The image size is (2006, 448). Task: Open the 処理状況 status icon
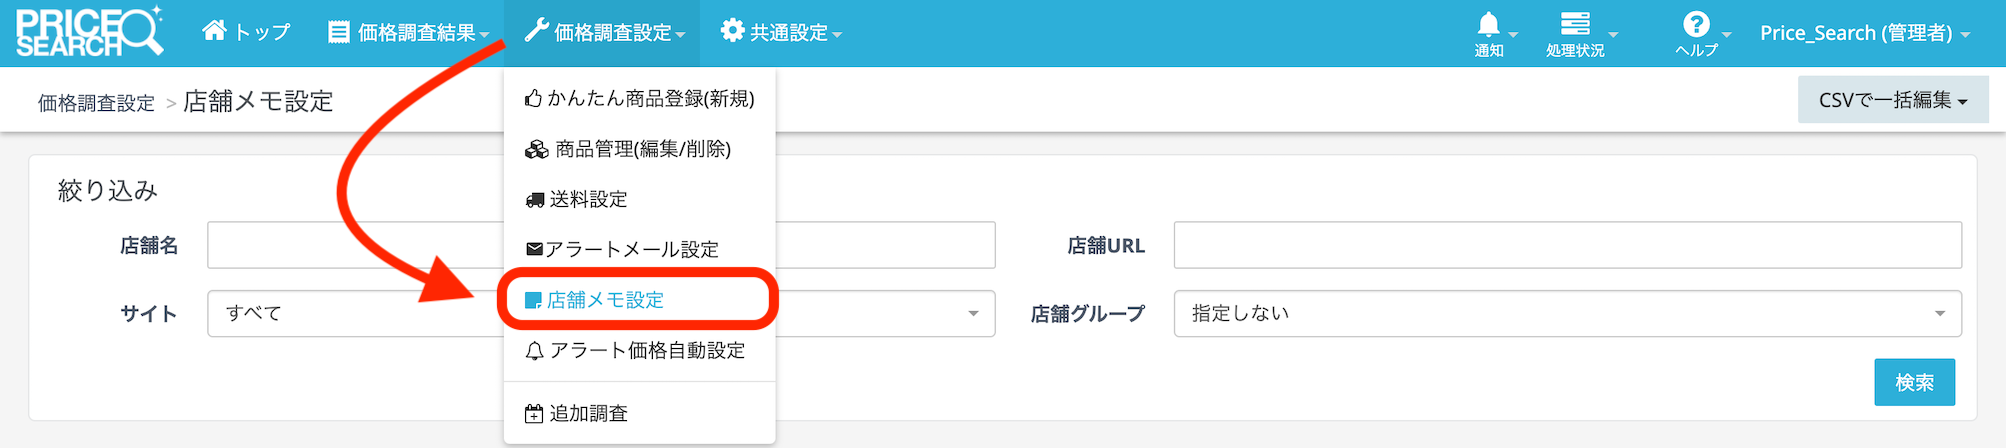click(1575, 25)
